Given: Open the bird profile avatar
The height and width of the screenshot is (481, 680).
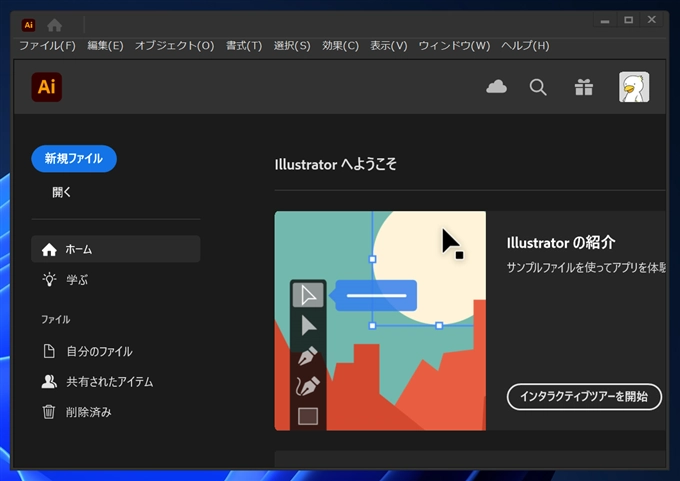Looking at the screenshot, I should pyautogui.click(x=634, y=87).
